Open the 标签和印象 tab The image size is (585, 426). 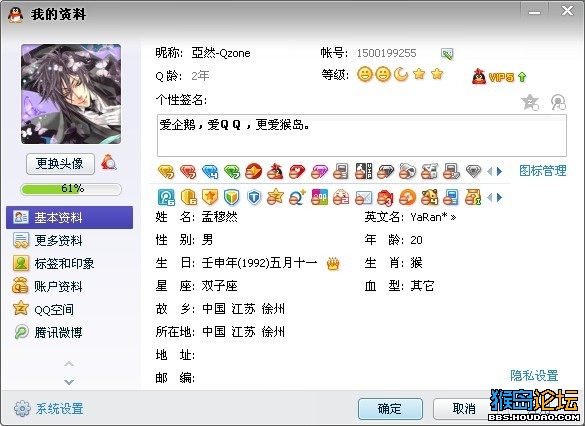pyautogui.click(x=69, y=263)
